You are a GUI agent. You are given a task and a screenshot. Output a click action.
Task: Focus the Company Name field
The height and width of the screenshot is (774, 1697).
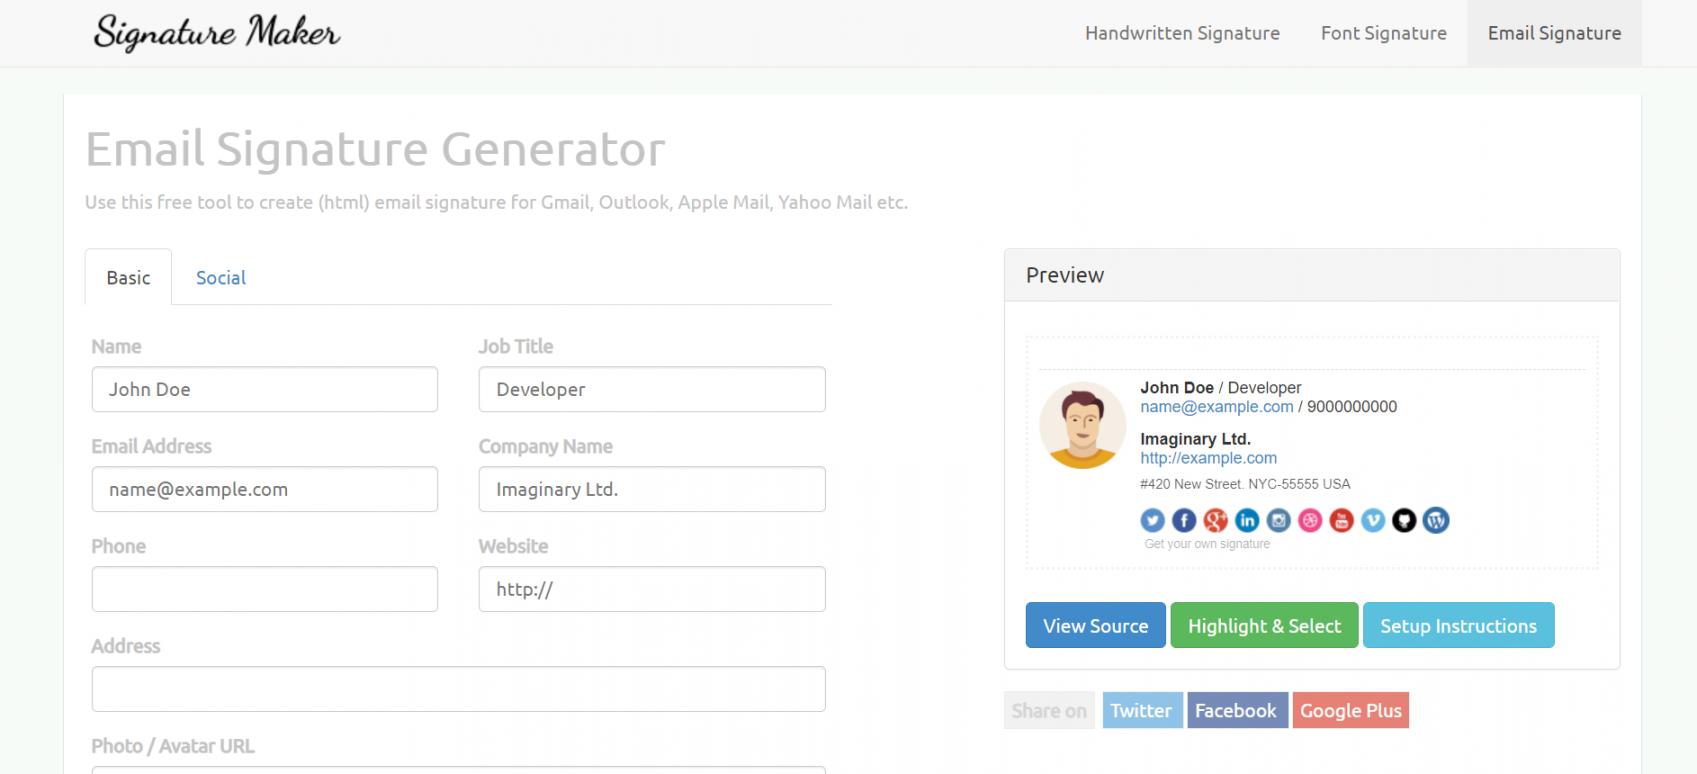point(652,489)
